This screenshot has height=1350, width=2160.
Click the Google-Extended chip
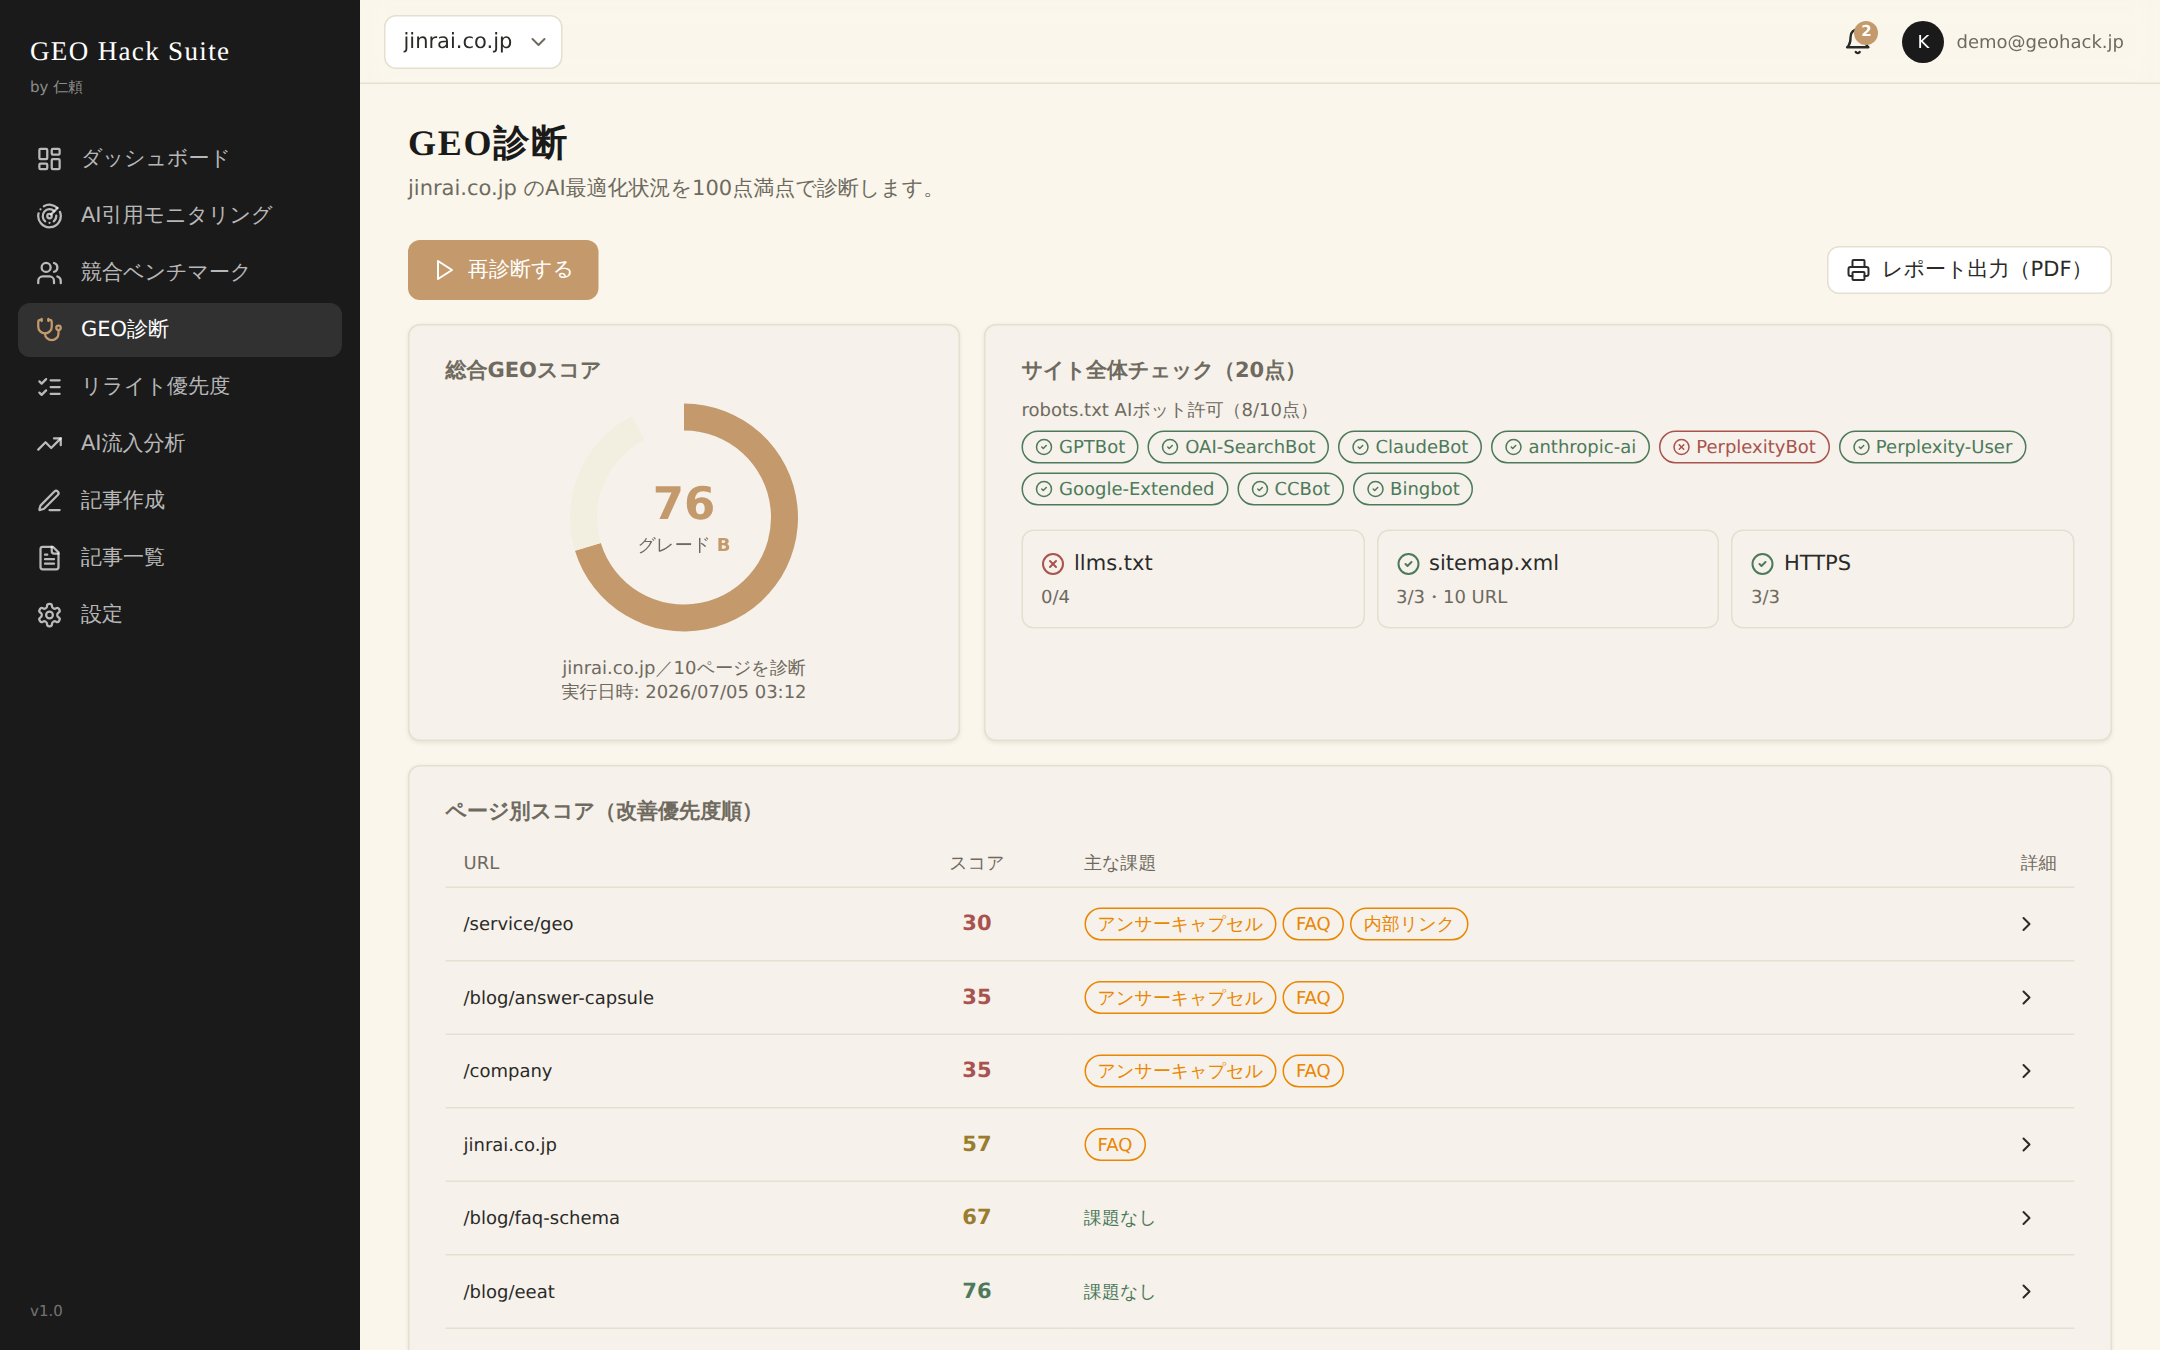[x=1125, y=489]
